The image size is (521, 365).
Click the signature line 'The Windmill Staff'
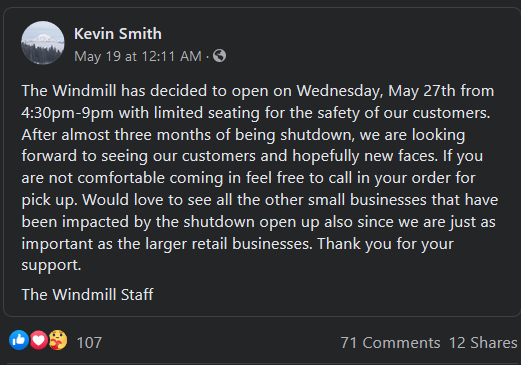87,294
